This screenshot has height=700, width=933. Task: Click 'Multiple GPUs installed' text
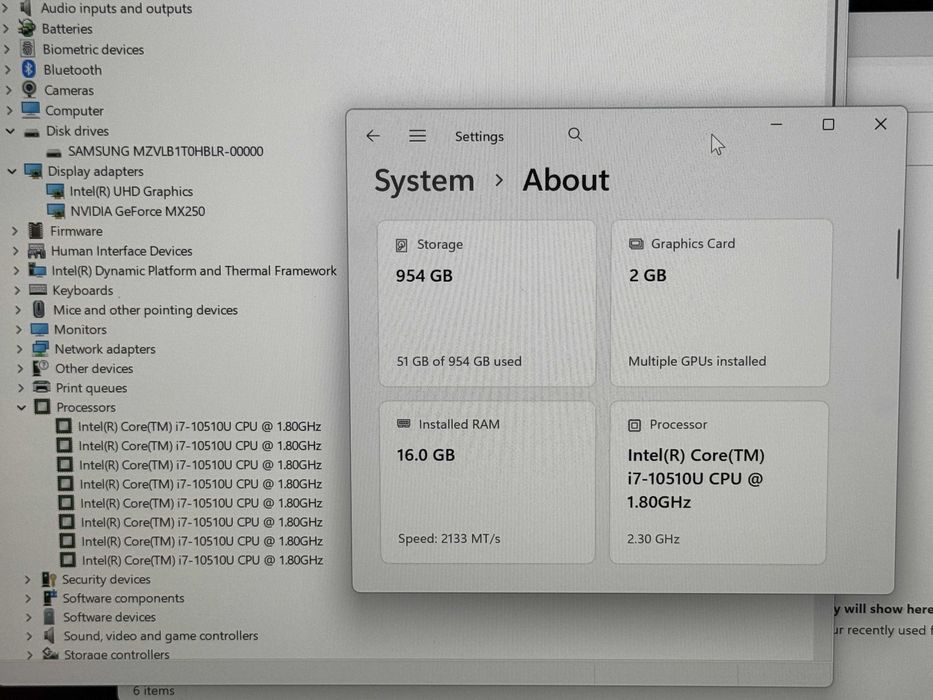(697, 361)
